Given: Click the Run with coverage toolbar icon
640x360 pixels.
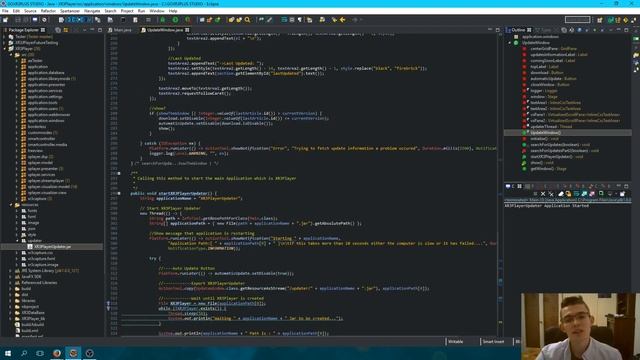Looking at the screenshot, I should click(x=188, y=20).
